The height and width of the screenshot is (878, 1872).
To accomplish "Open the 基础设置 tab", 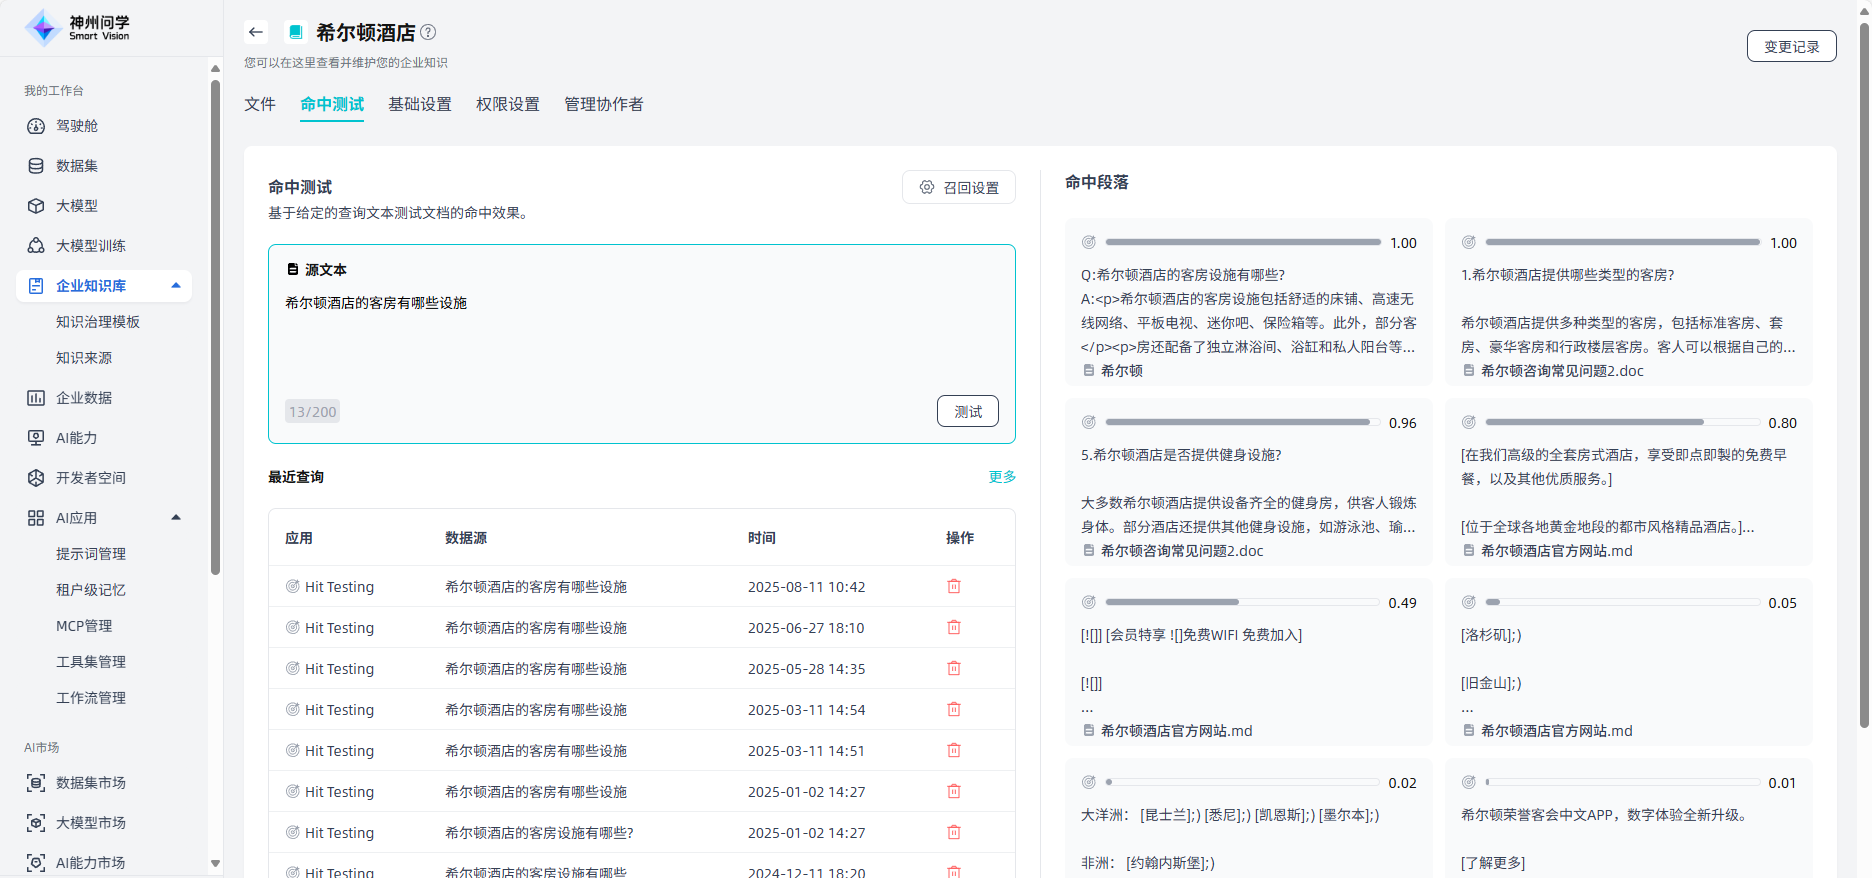I will pos(420,104).
